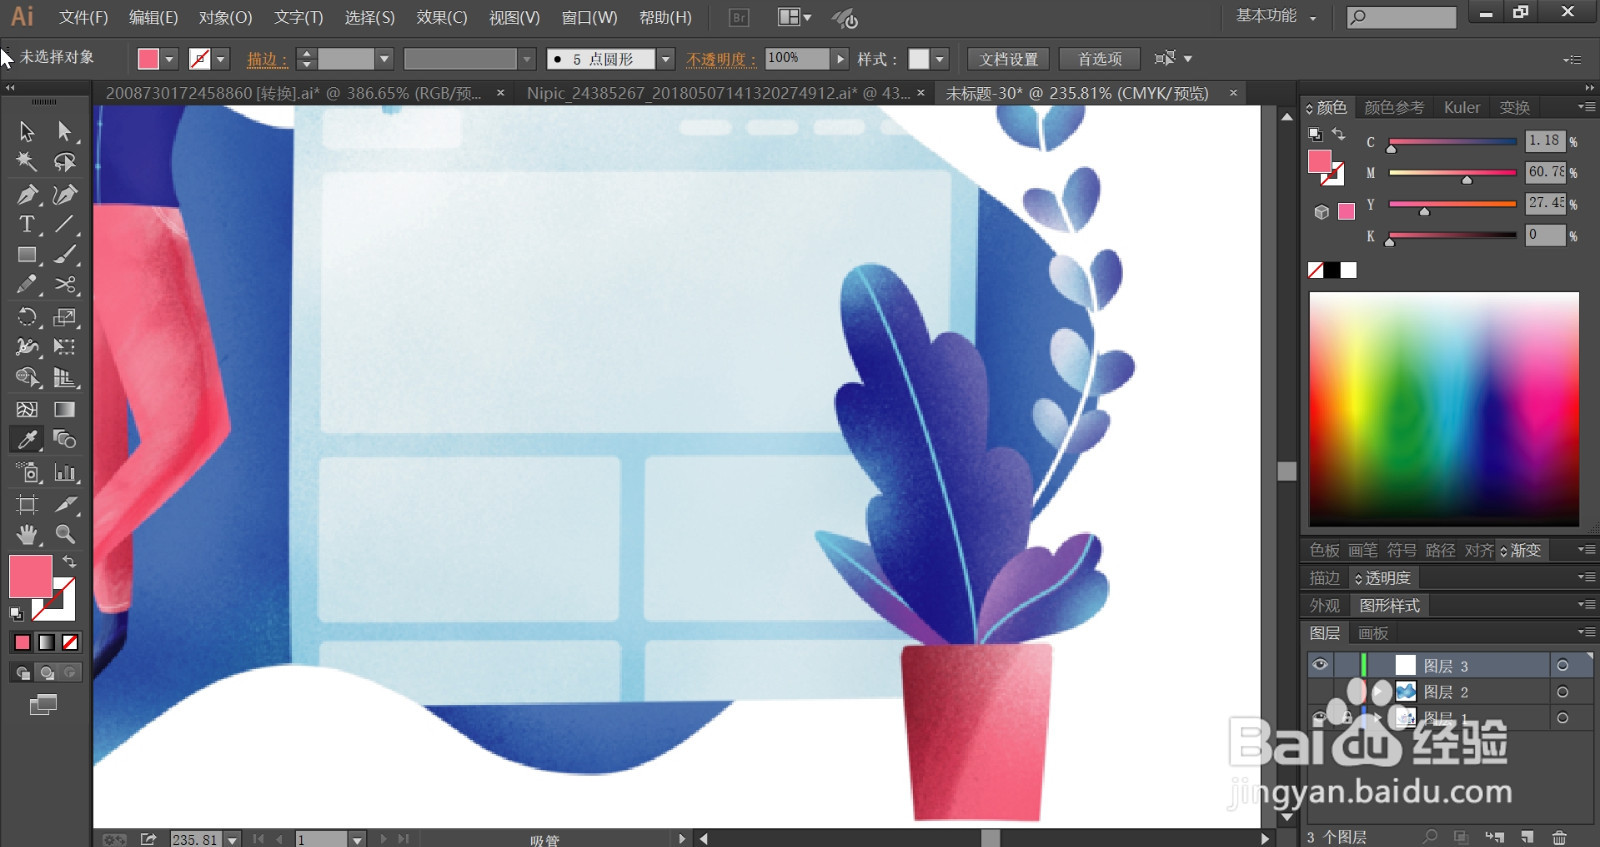Select the Perspective Grid tool
Screen dimensions: 1600x847
pos(65,378)
